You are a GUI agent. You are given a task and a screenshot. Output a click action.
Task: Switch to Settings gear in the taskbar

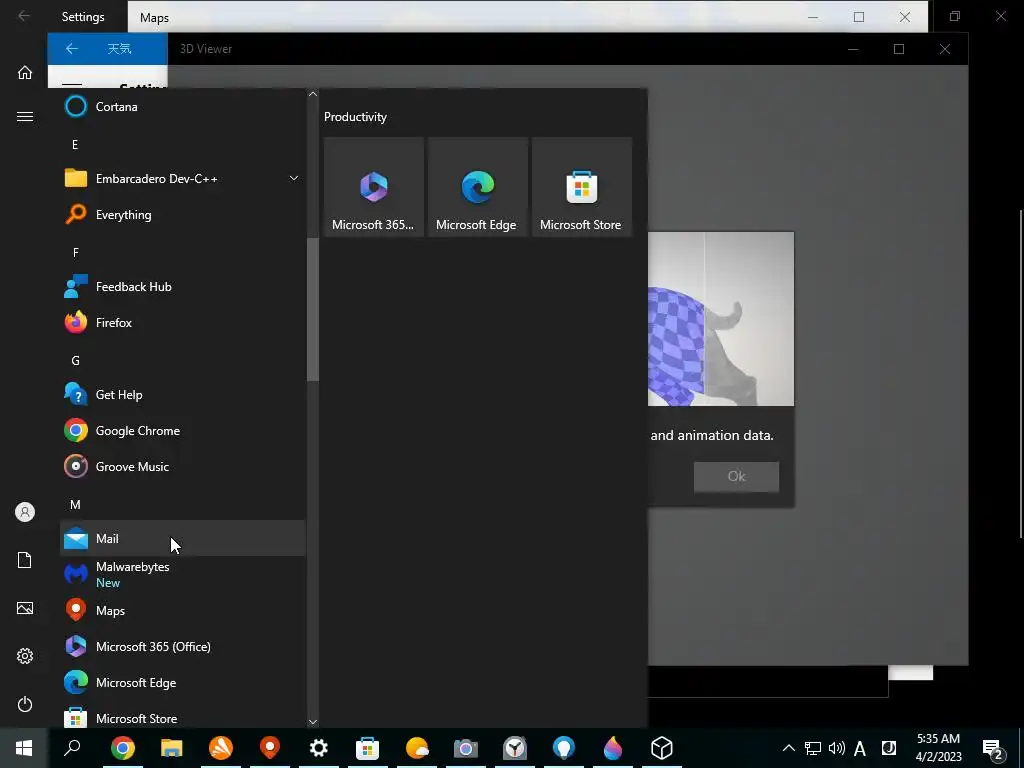[319, 748]
